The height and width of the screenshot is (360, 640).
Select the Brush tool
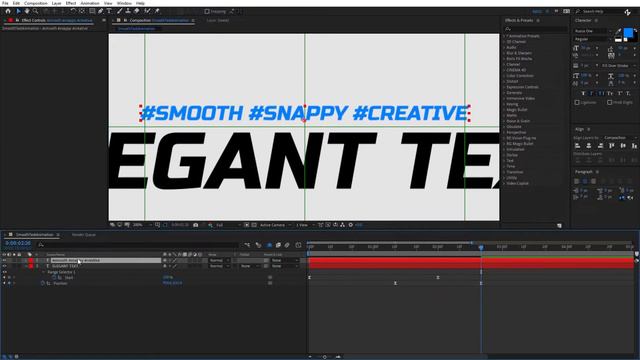[x=120, y=11]
